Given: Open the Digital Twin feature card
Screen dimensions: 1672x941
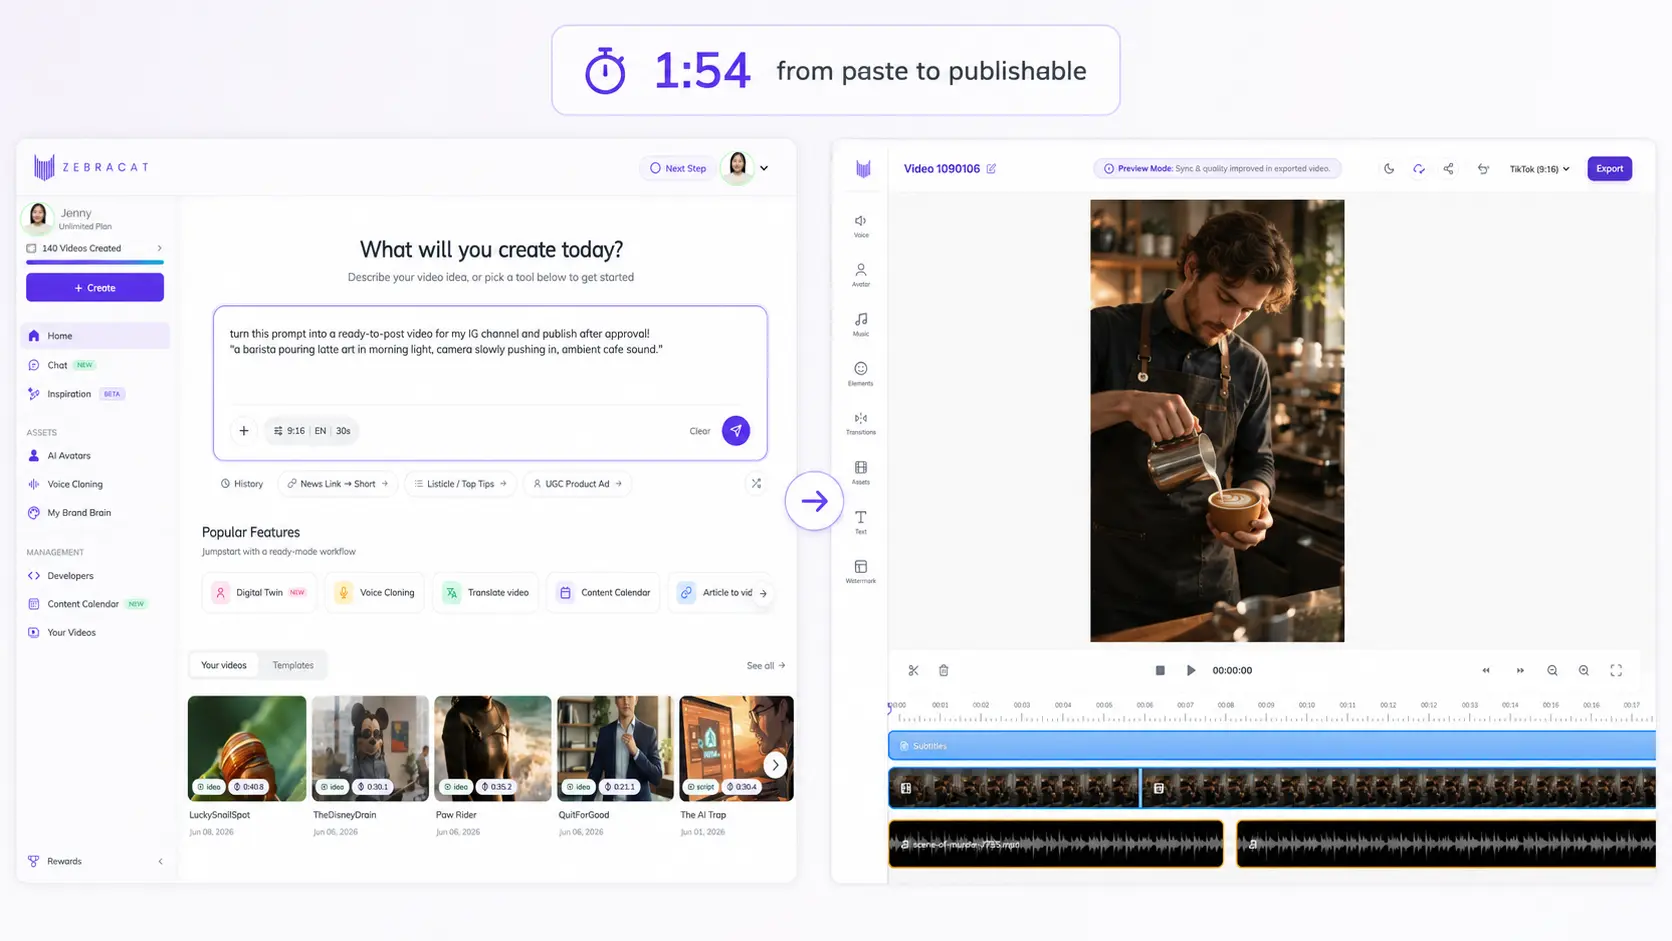Looking at the screenshot, I should click(259, 592).
